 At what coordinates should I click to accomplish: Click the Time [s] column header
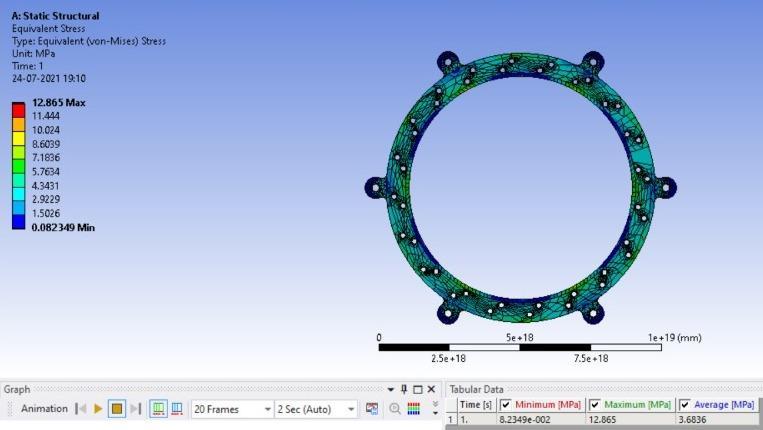point(476,405)
